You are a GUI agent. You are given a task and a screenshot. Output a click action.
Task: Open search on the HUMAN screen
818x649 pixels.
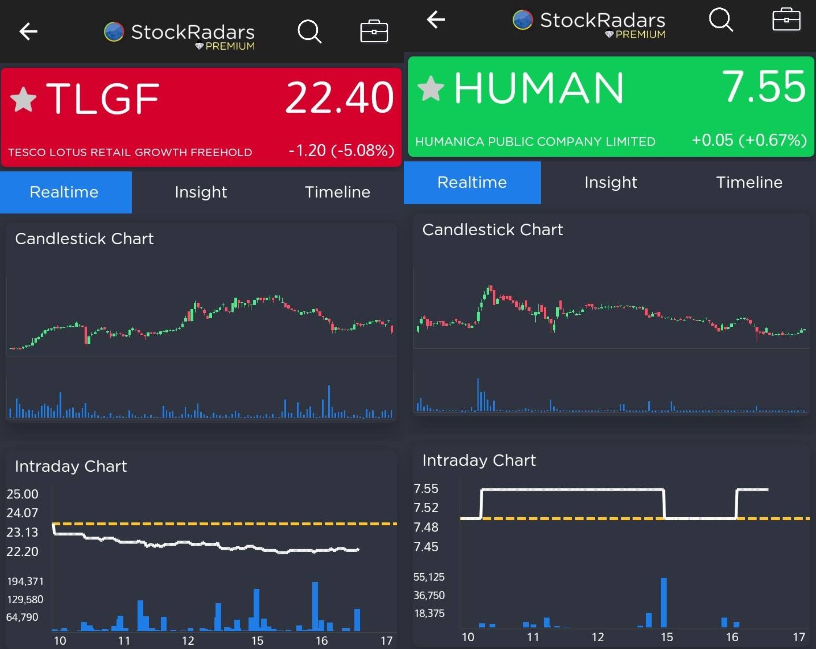[721, 20]
